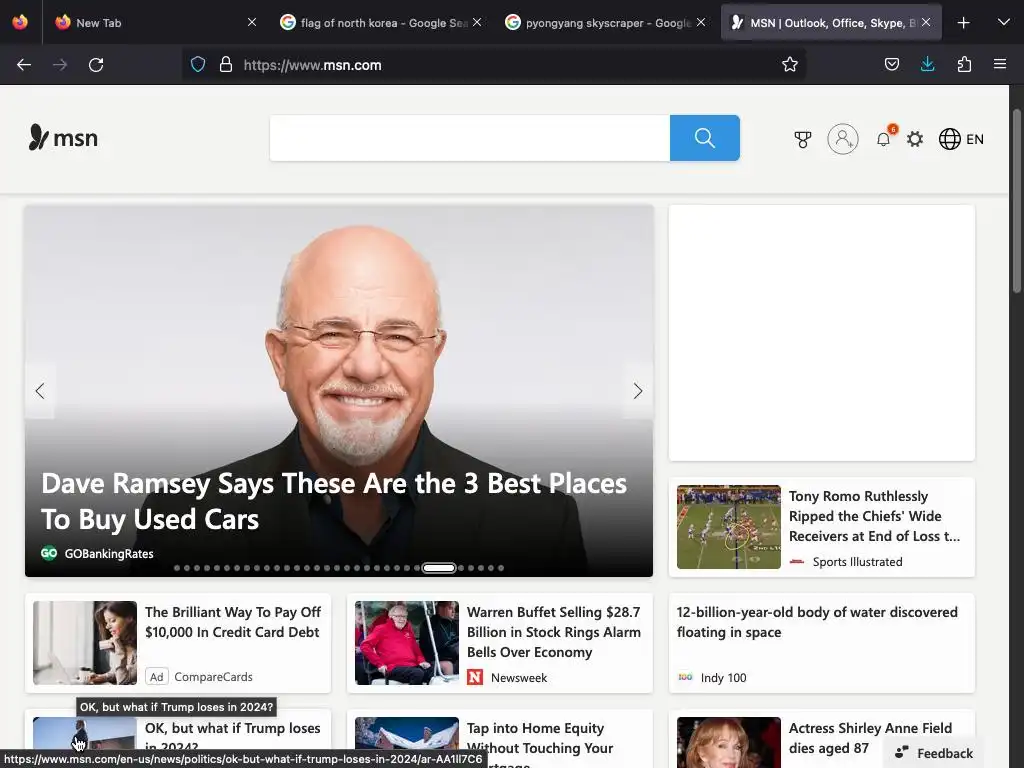Open a new browser tab

pos(963,23)
